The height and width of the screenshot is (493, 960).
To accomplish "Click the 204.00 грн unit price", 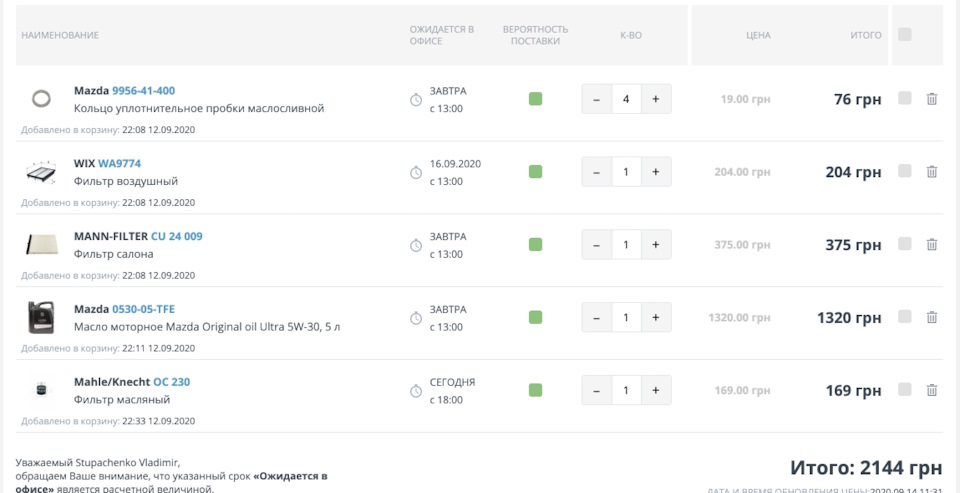I will (x=742, y=172).
